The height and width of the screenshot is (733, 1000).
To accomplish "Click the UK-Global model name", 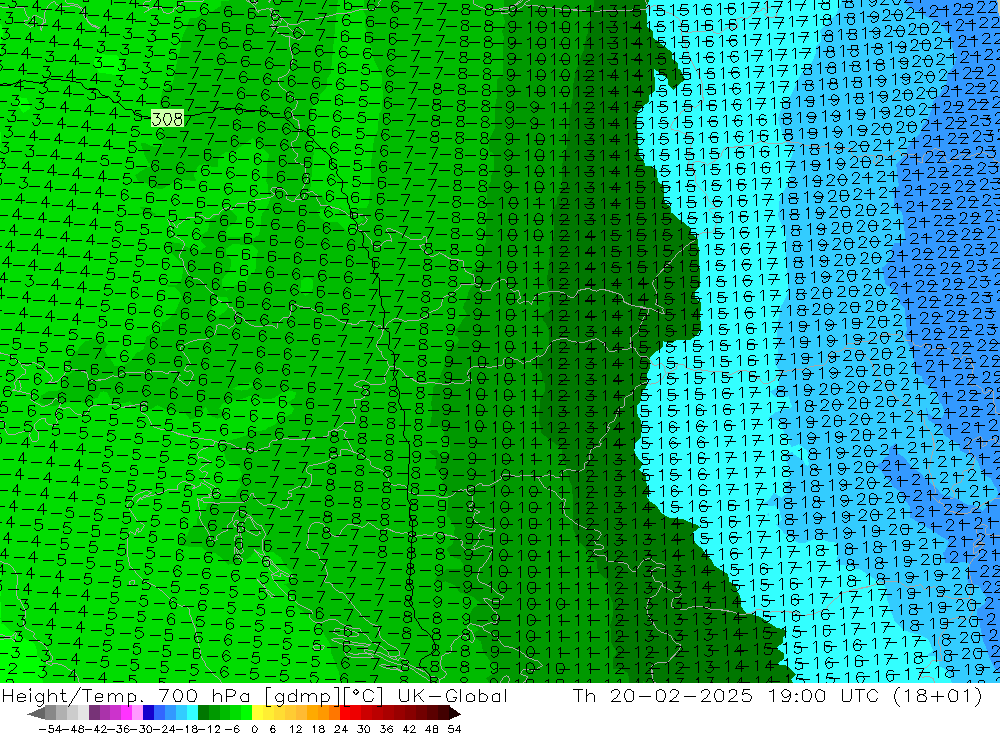I will click(452, 696).
